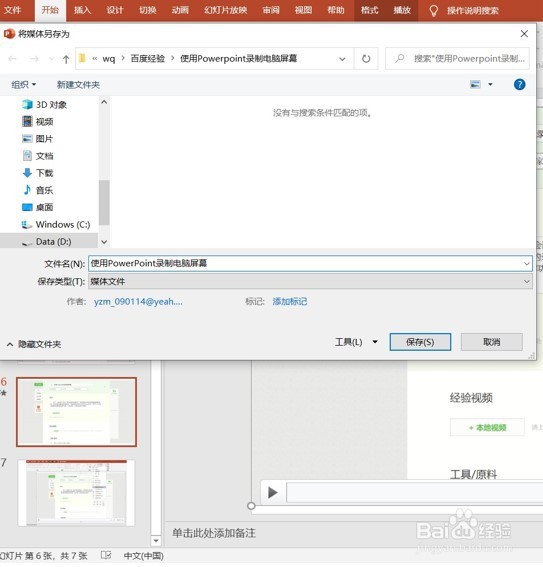Screen dimensions: 543x567
Task: Play the embedded video on slide
Action: click(x=273, y=492)
